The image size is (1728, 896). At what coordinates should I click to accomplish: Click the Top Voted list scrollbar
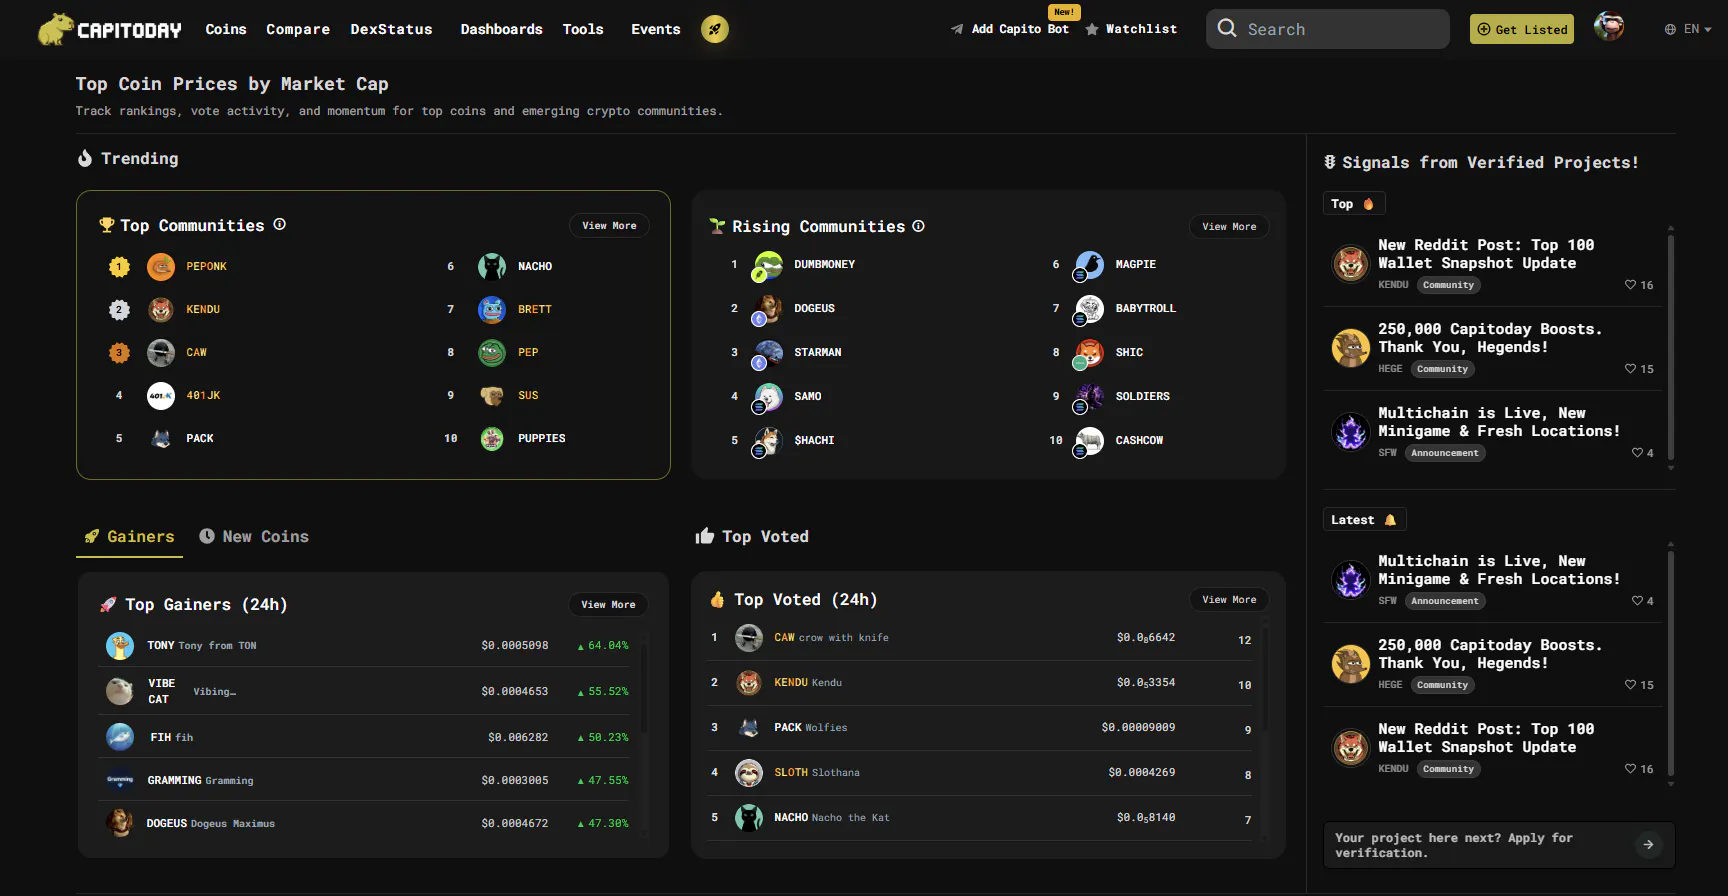coord(1265,680)
